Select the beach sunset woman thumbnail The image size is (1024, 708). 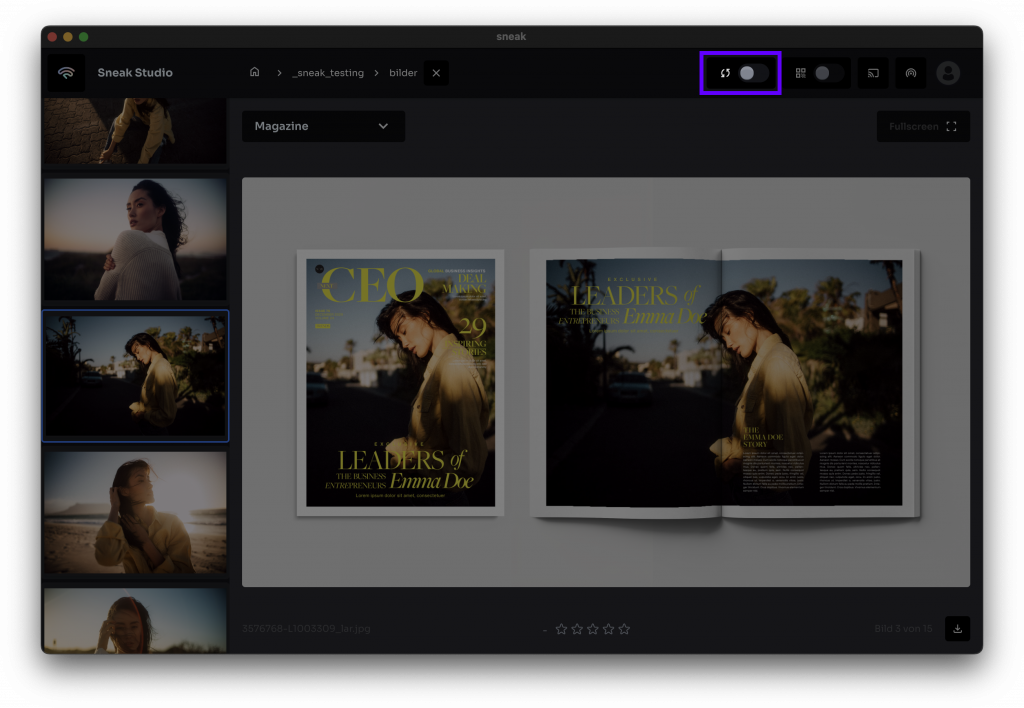click(135, 512)
